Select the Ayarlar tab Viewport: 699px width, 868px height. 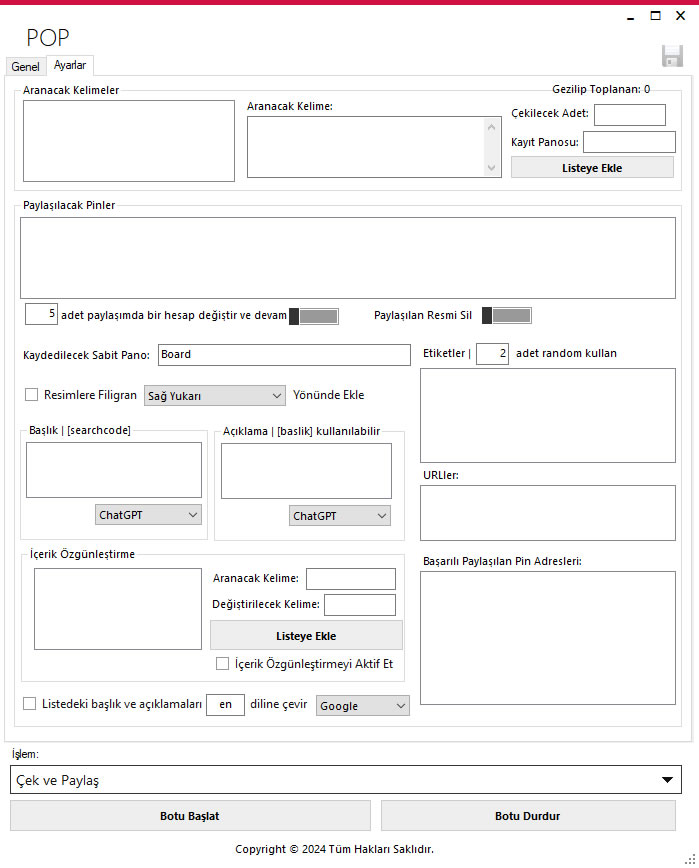coord(70,65)
